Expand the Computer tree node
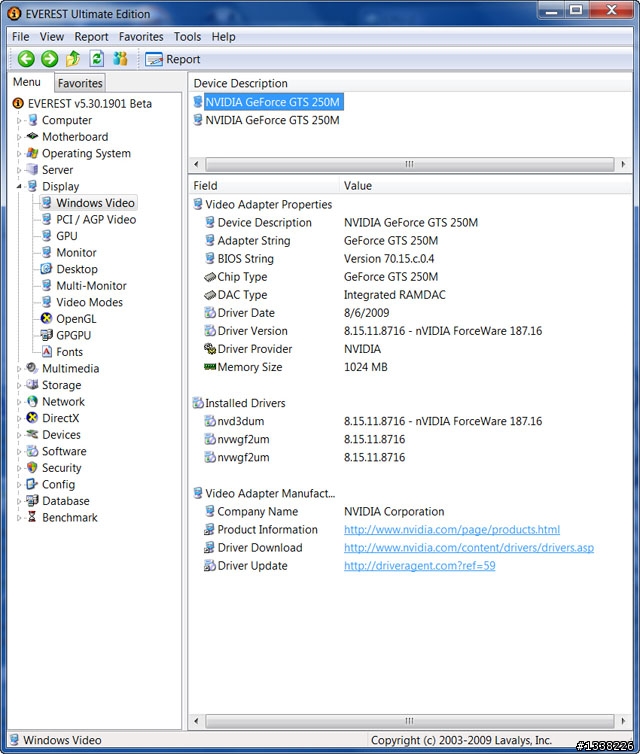The height and width of the screenshot is (754, 640). click(x=19, y=121)
